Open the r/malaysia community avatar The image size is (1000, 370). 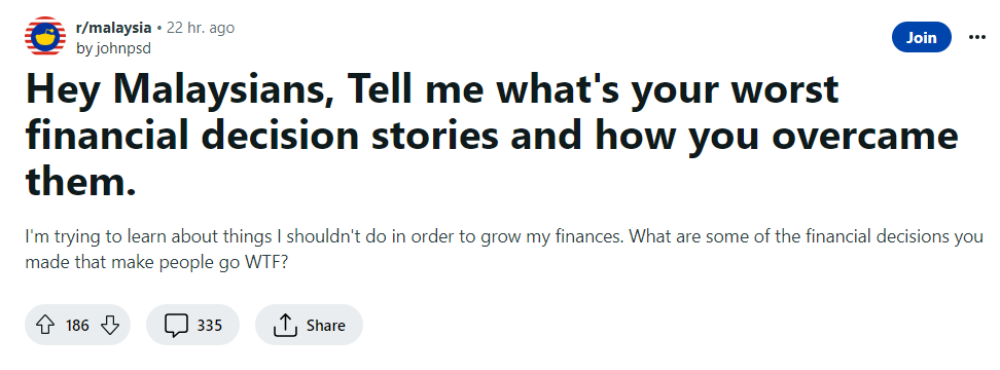(45, 37)
